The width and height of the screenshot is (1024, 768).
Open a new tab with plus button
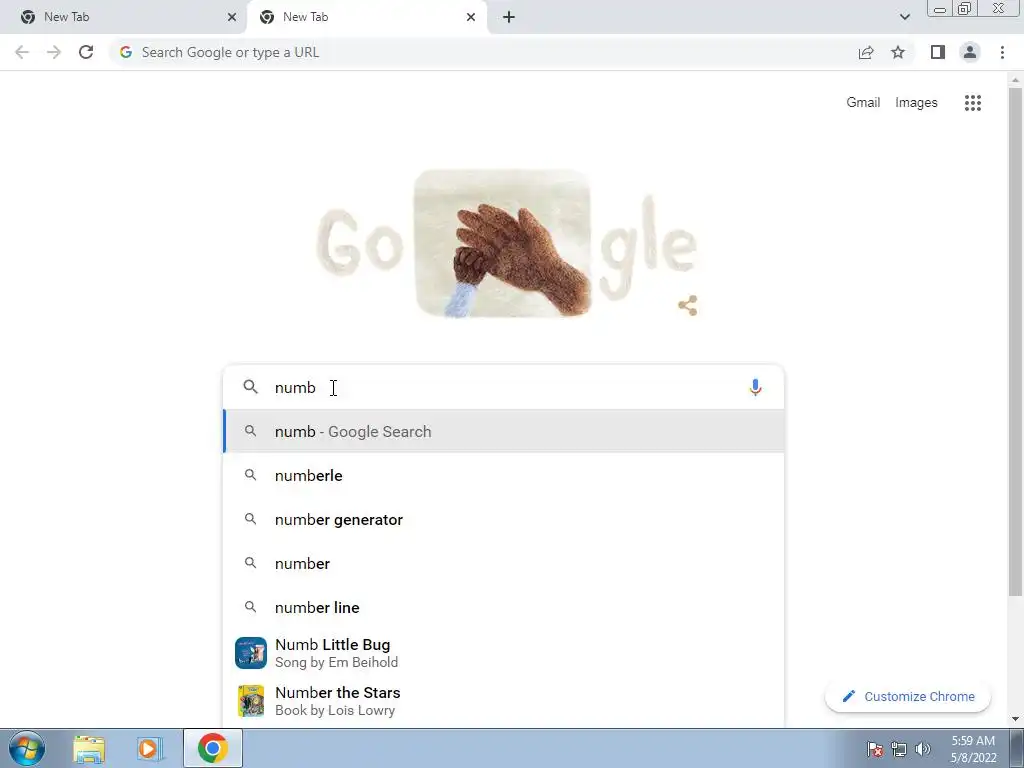pyautogui.click(x=509, y=17)
